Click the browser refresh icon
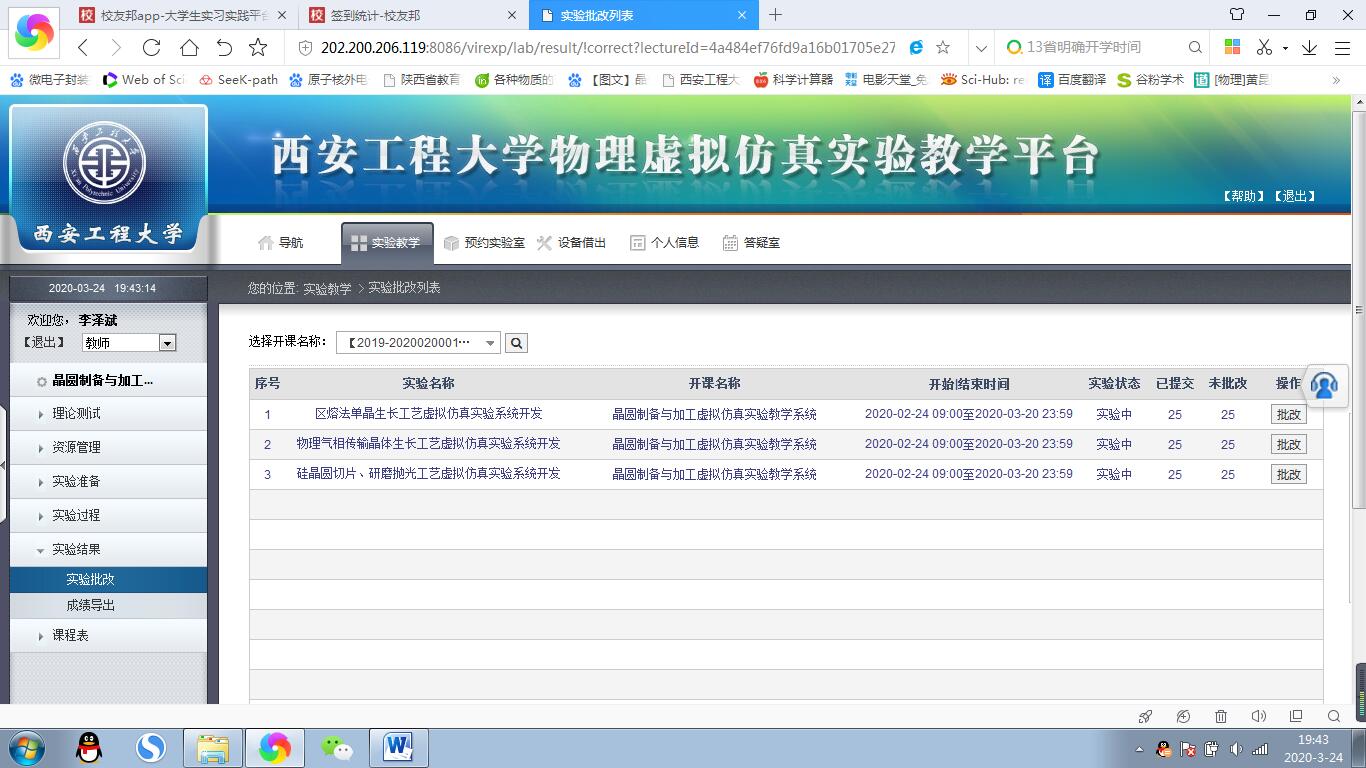The height and width of the screenshot is (768, 1366). (x=152, y=47)
